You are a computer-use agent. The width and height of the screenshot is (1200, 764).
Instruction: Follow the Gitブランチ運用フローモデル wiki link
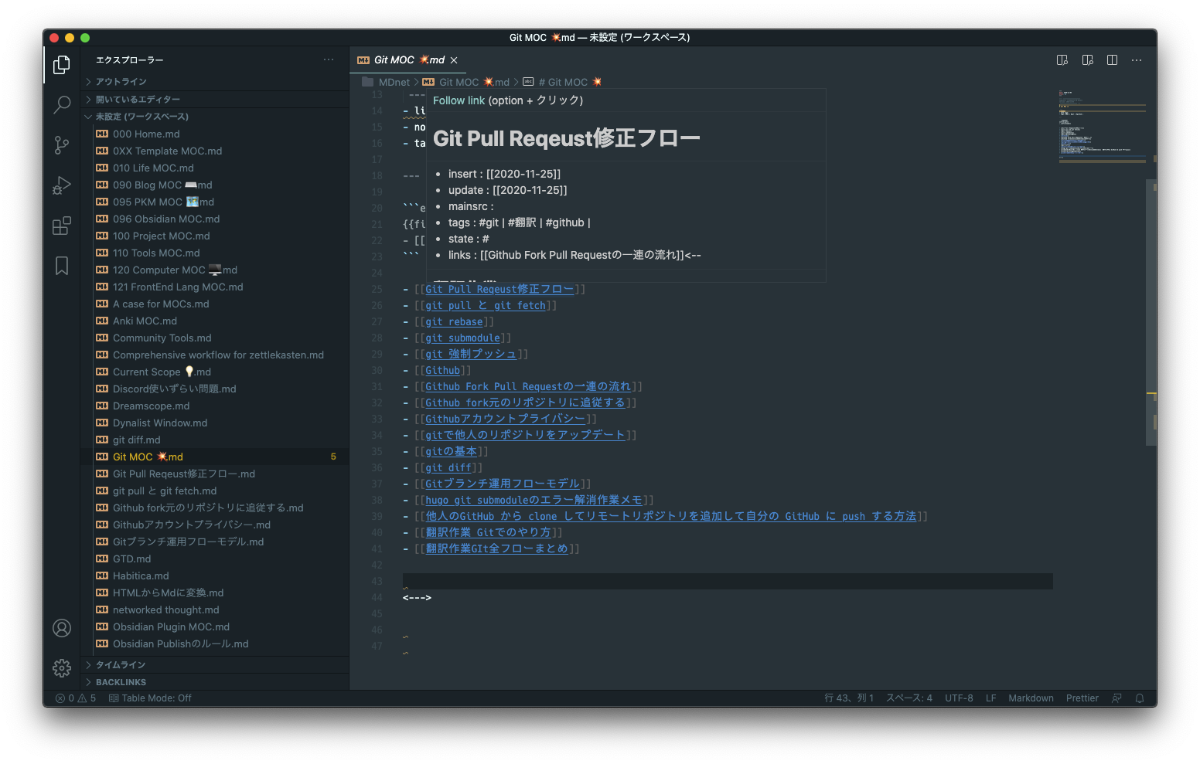click(503, 483)
